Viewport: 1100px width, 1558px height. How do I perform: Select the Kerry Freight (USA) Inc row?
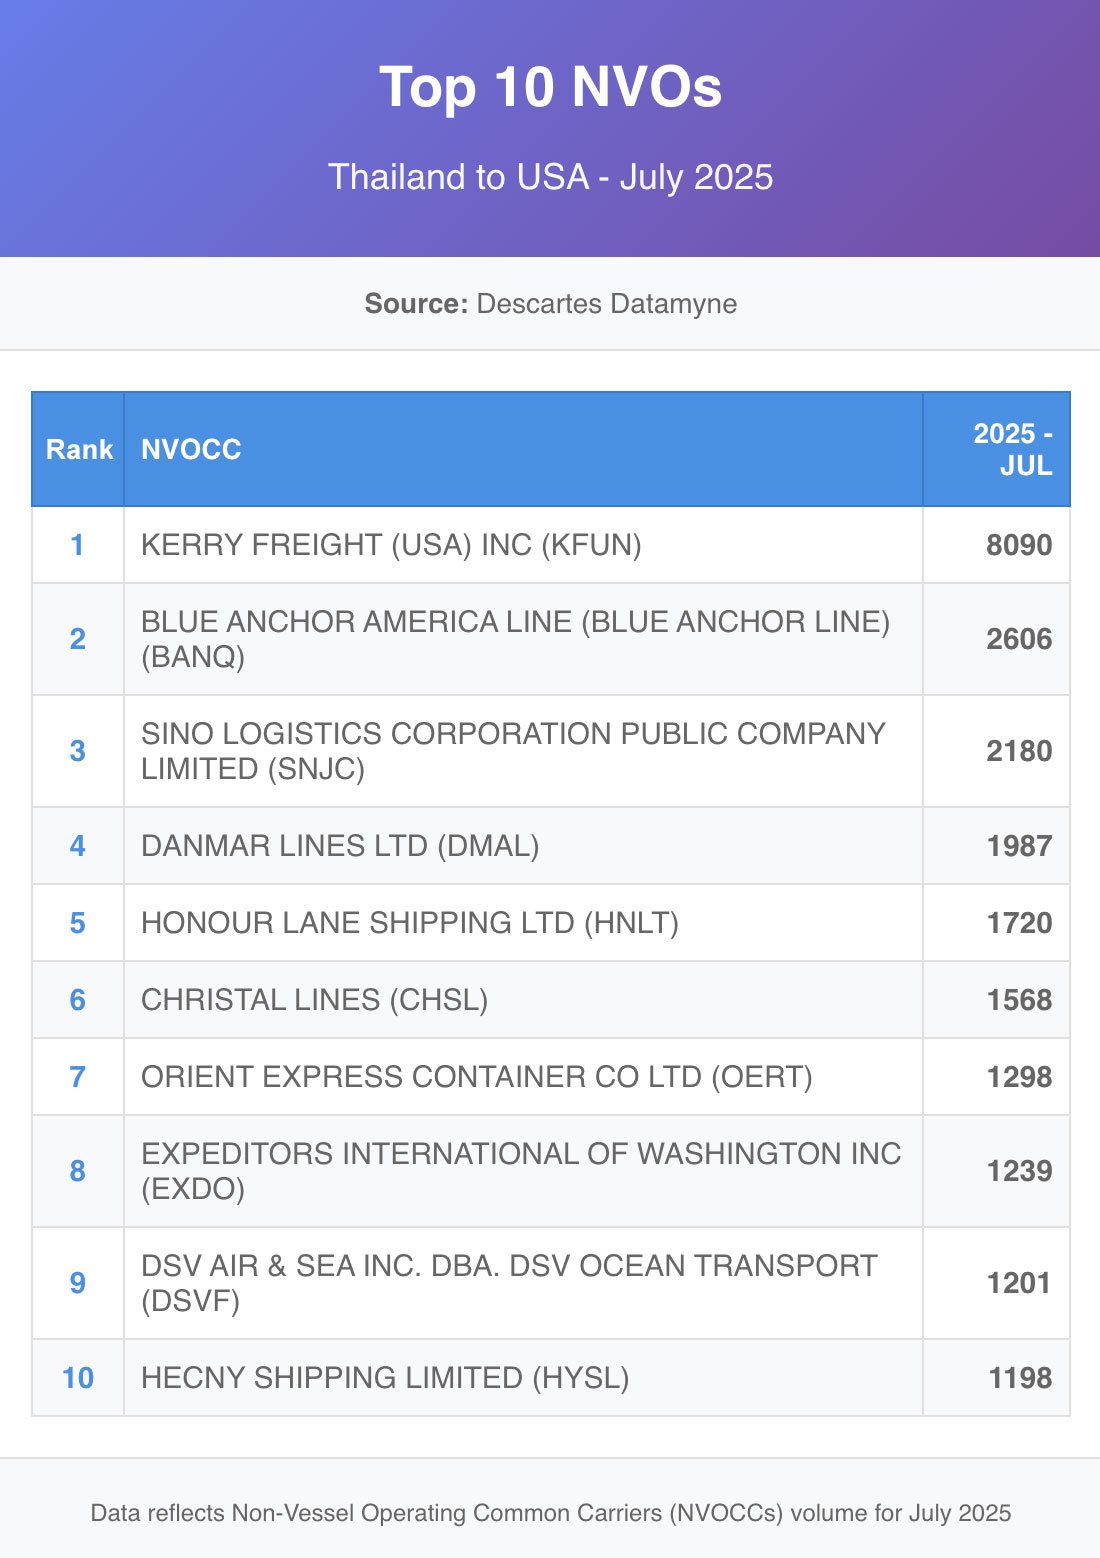tap(391, 545)
